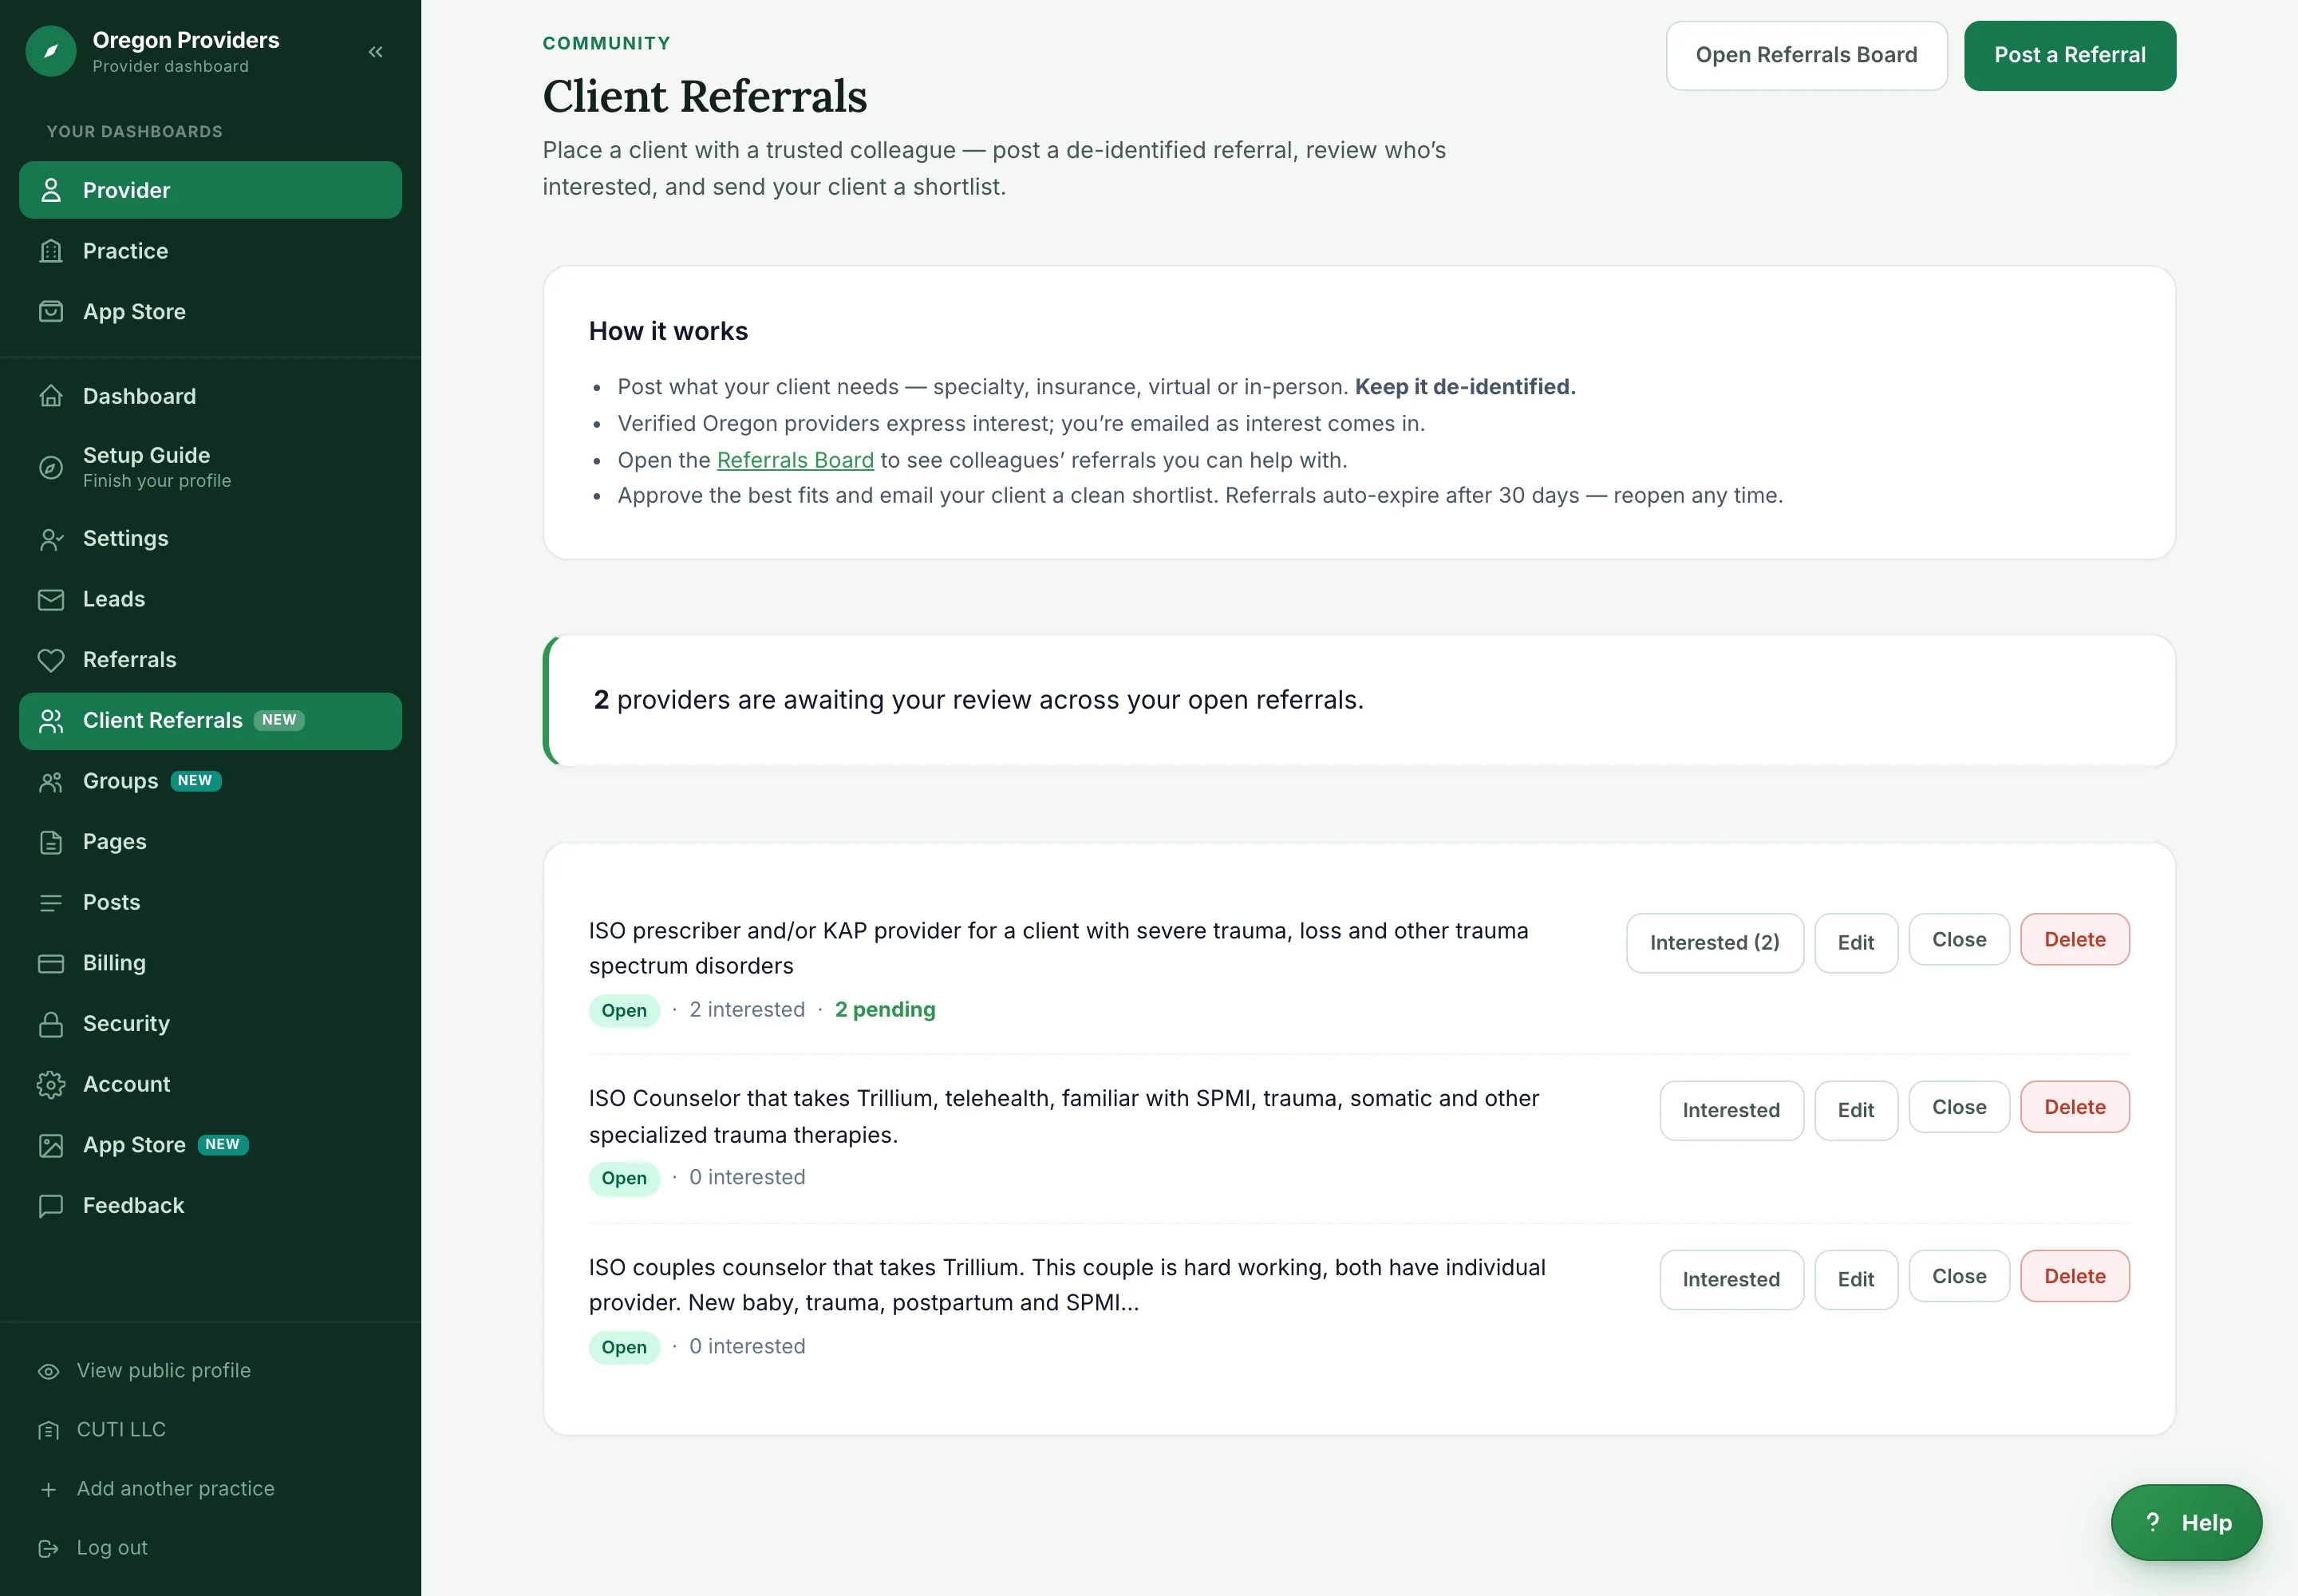Click the Client Referrals people icon
This screenshot has height=1596, width=2298.
click(51, 721)
